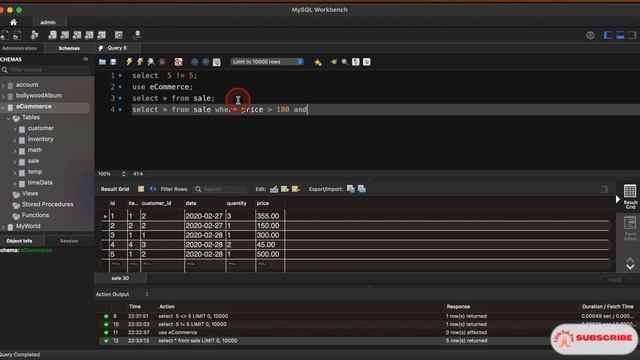Stop query execution icon

162,62
